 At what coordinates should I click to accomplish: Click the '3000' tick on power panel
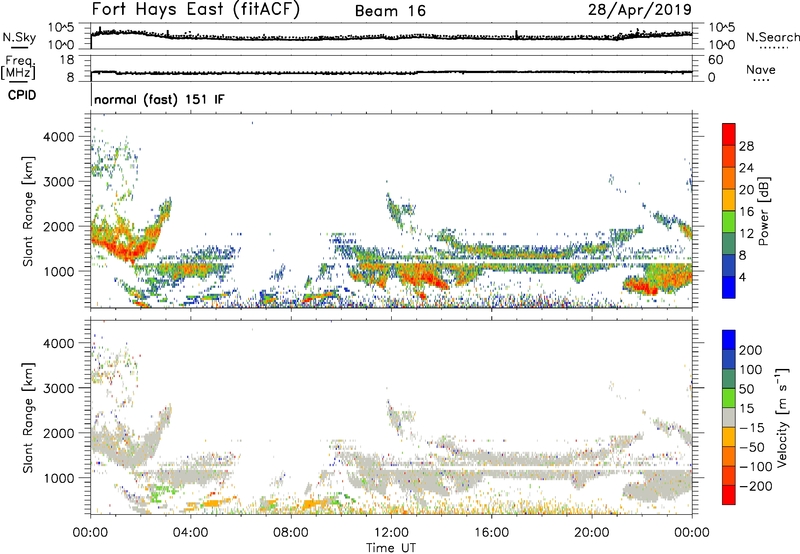click(59, 182)
